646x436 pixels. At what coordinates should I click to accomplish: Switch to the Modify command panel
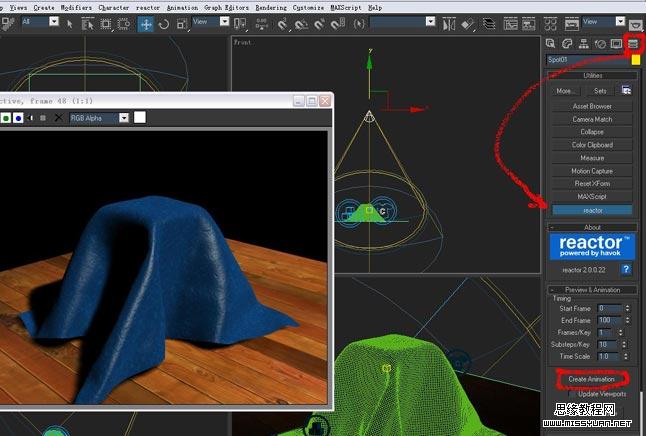[x=567, y=43]
